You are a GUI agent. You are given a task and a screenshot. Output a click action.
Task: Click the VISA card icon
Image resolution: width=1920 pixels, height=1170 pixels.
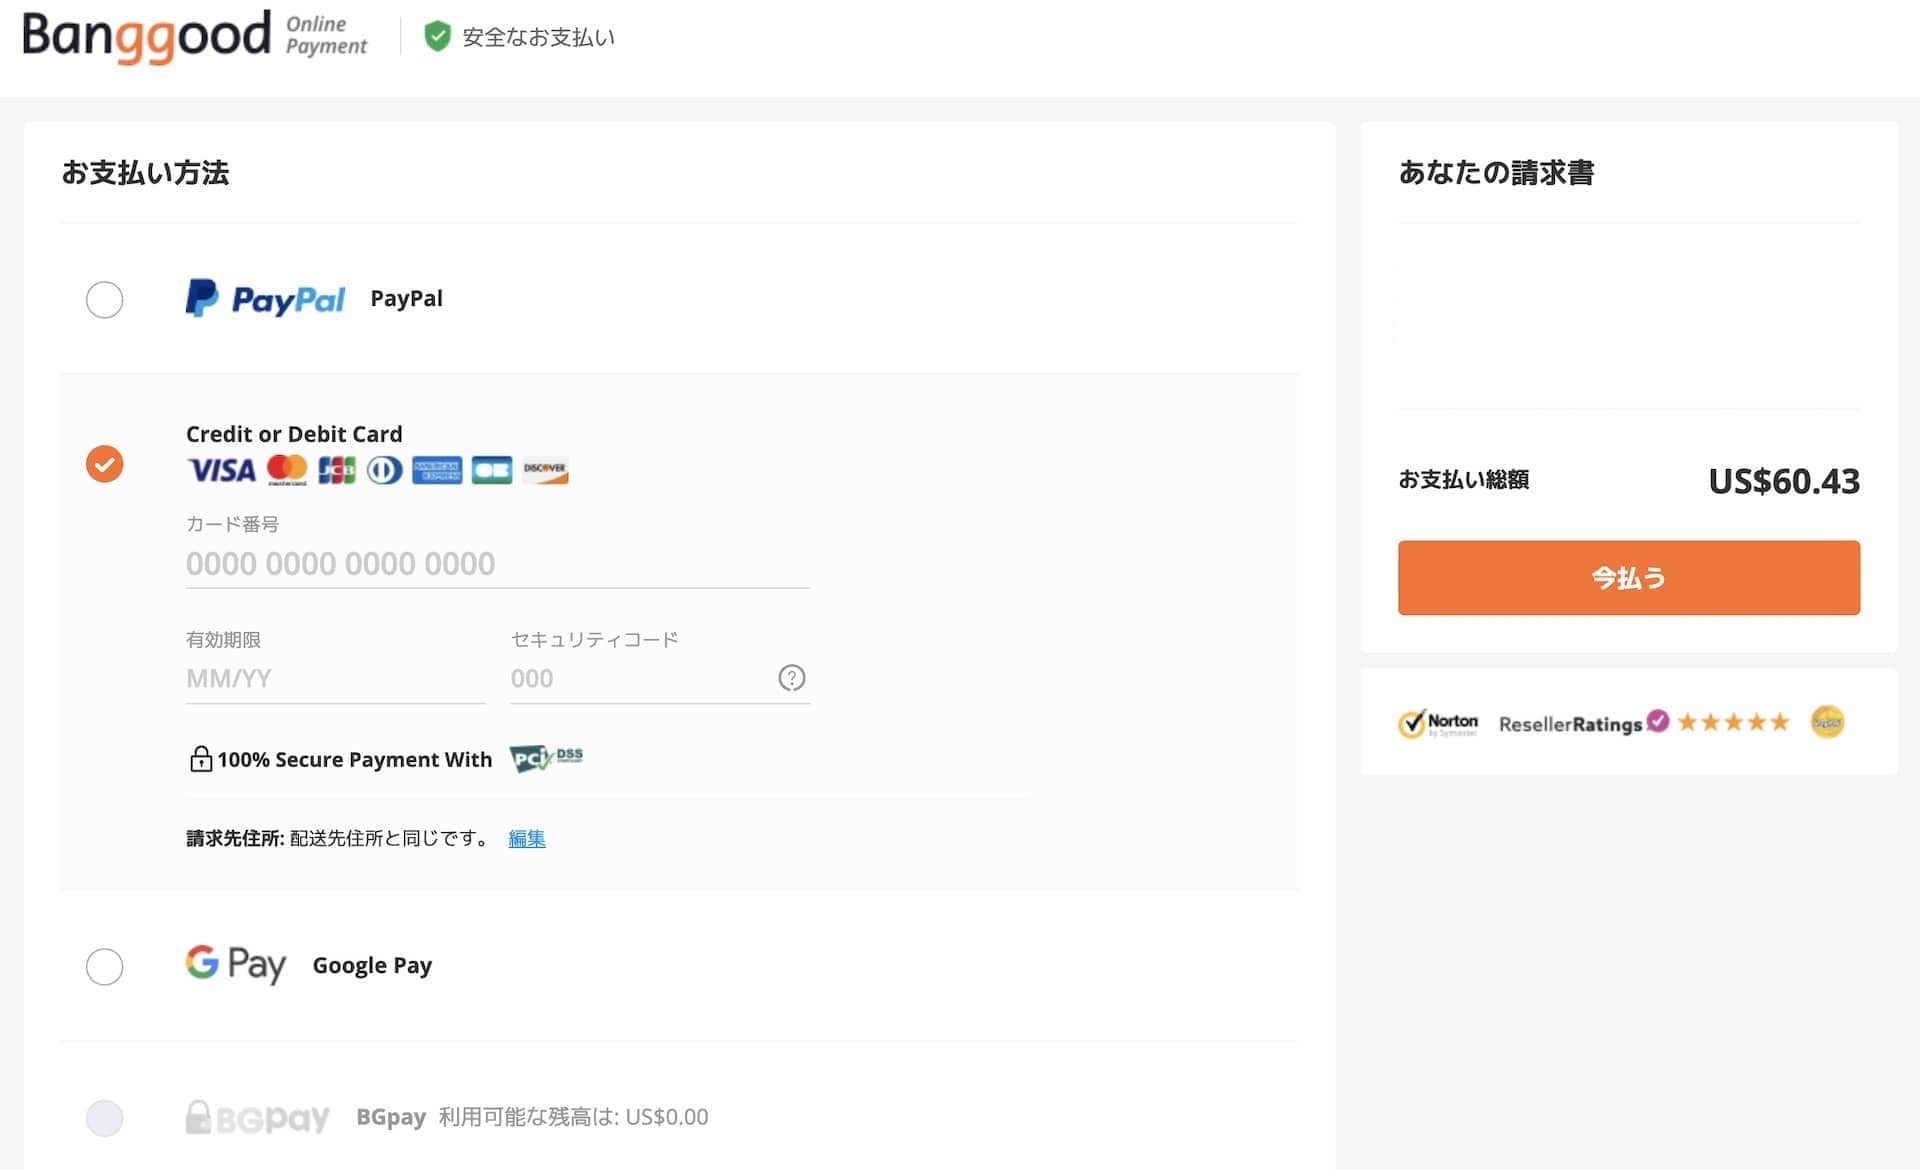point(222,470)
